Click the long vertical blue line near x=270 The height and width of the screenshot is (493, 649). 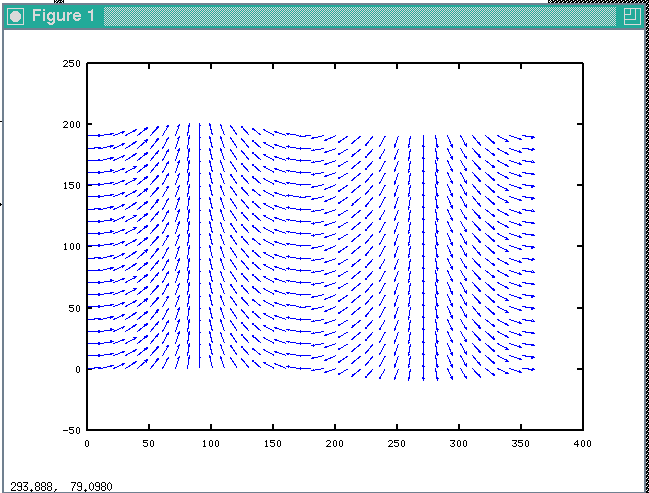tap(423, 258)
